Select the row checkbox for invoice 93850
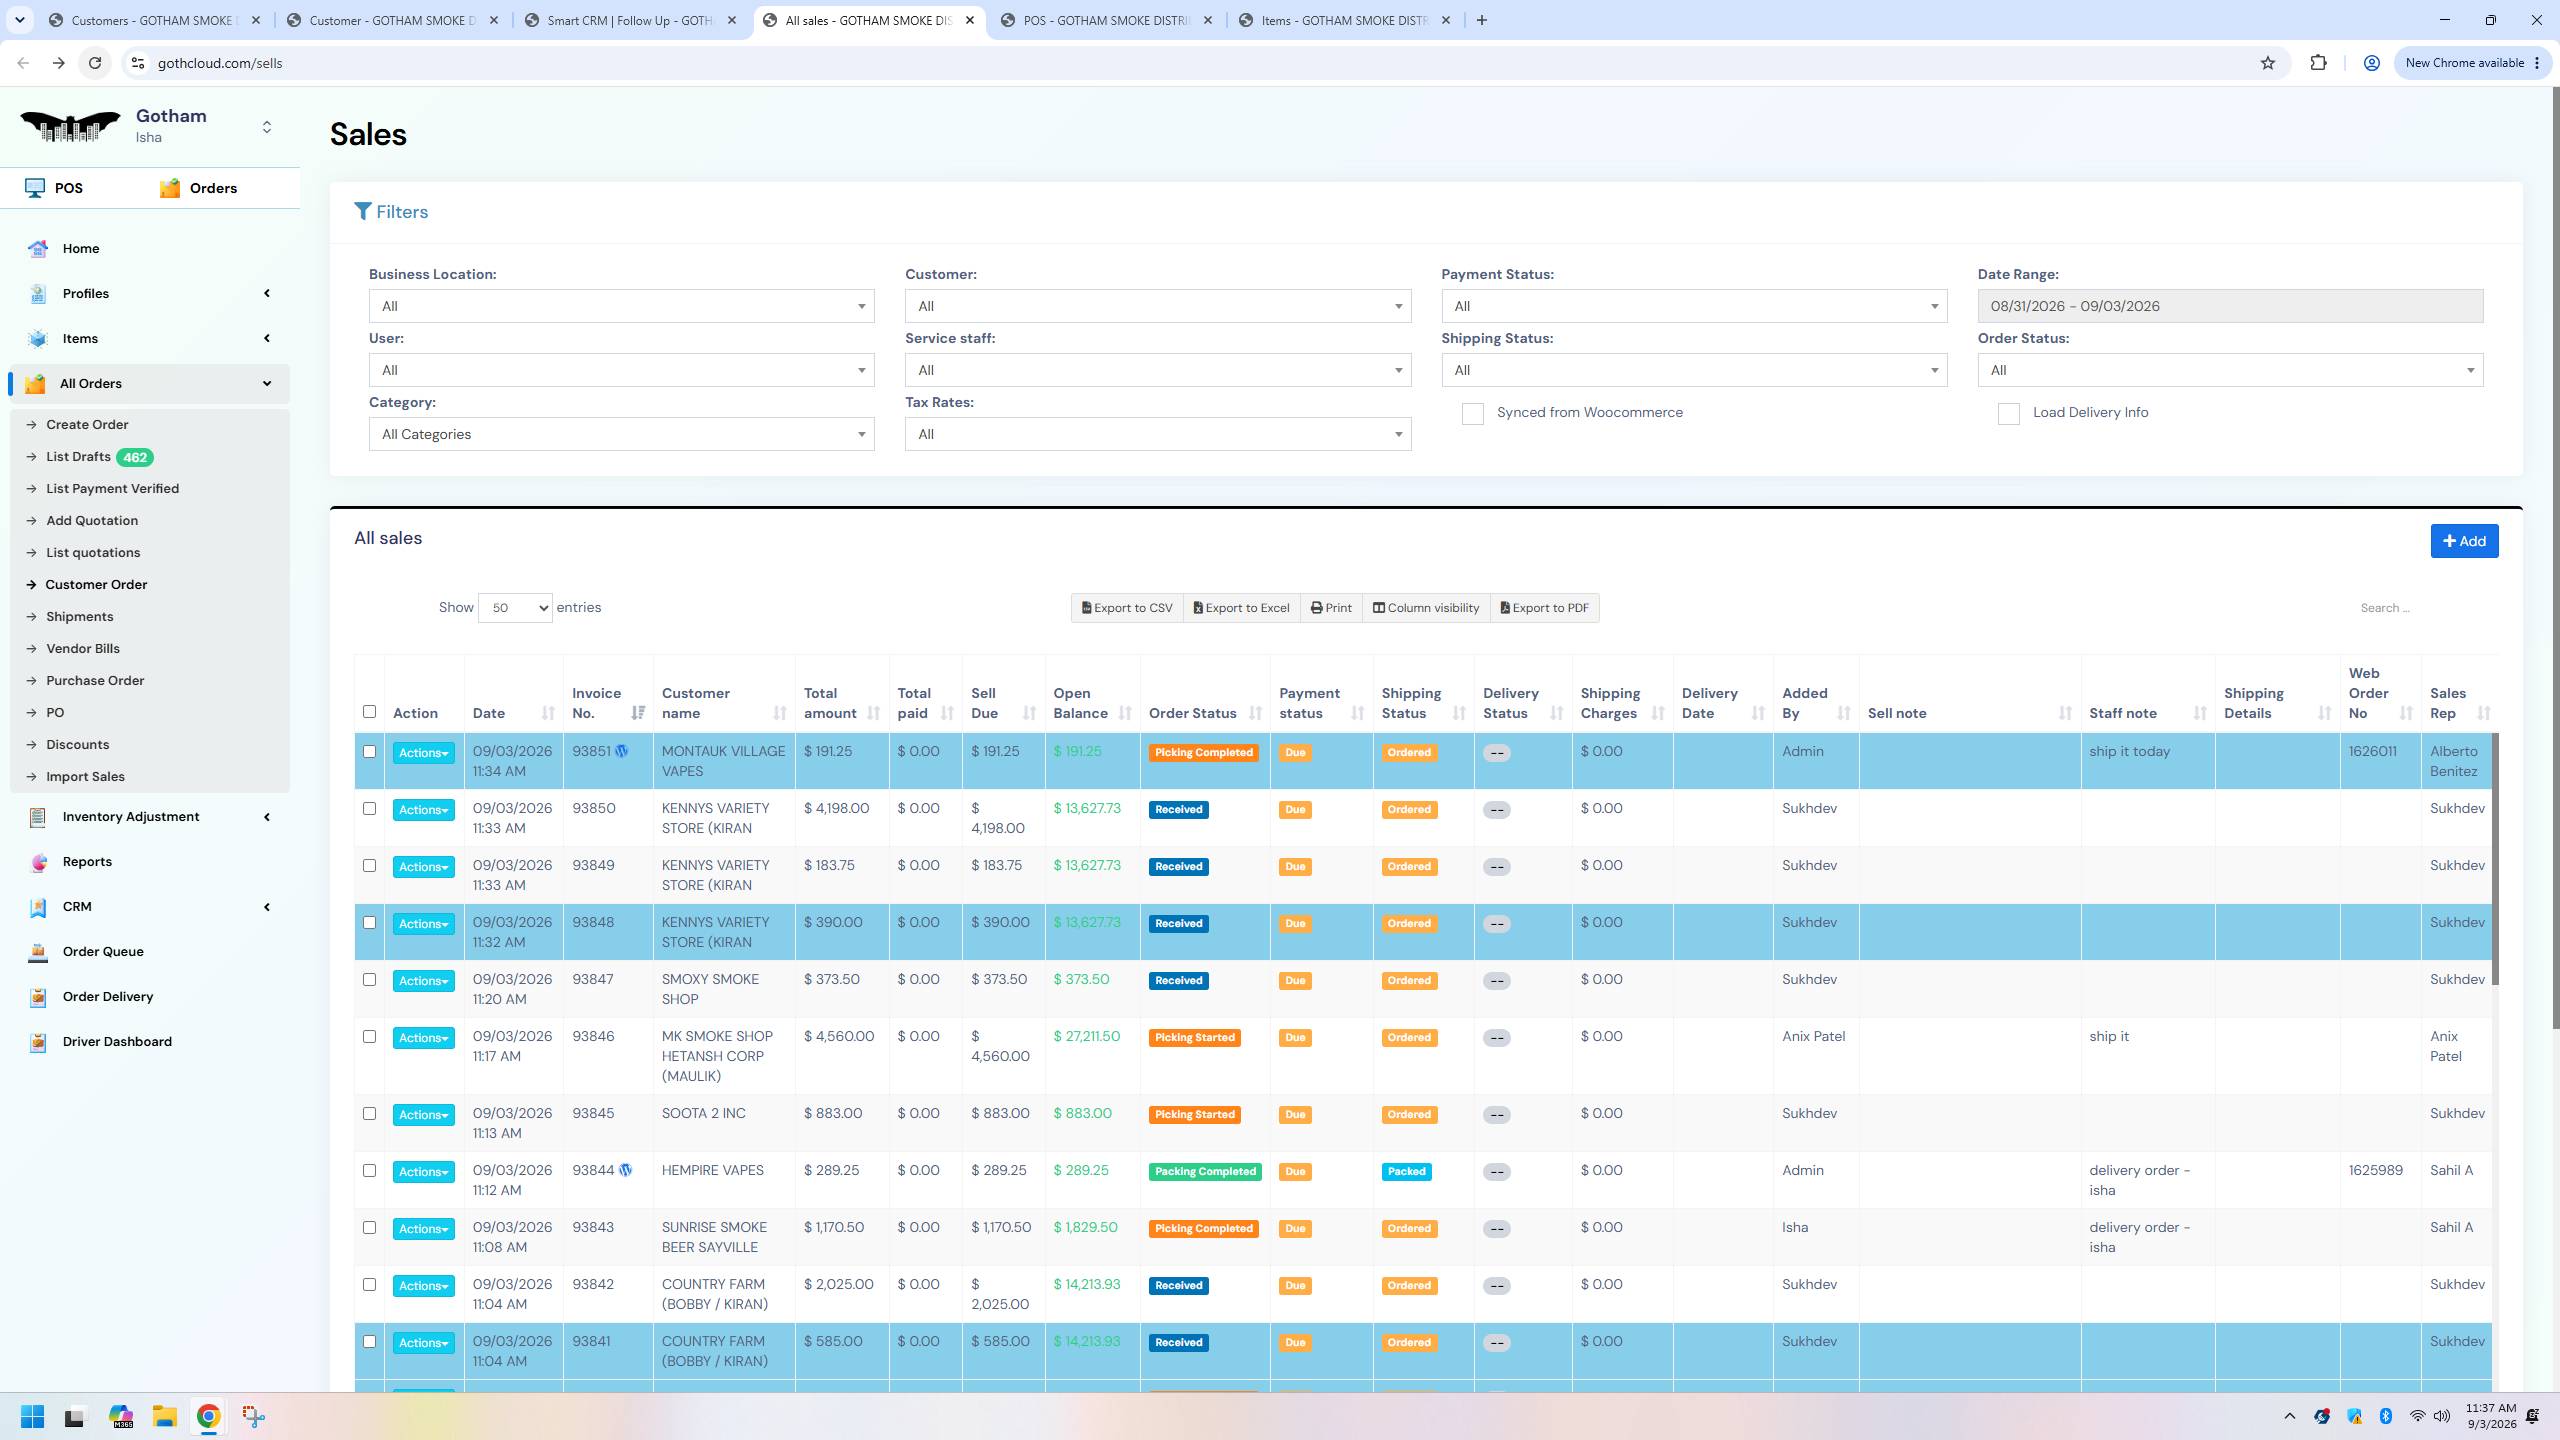The height and width of the screenshot is (1440, 2560). point(369,809)
